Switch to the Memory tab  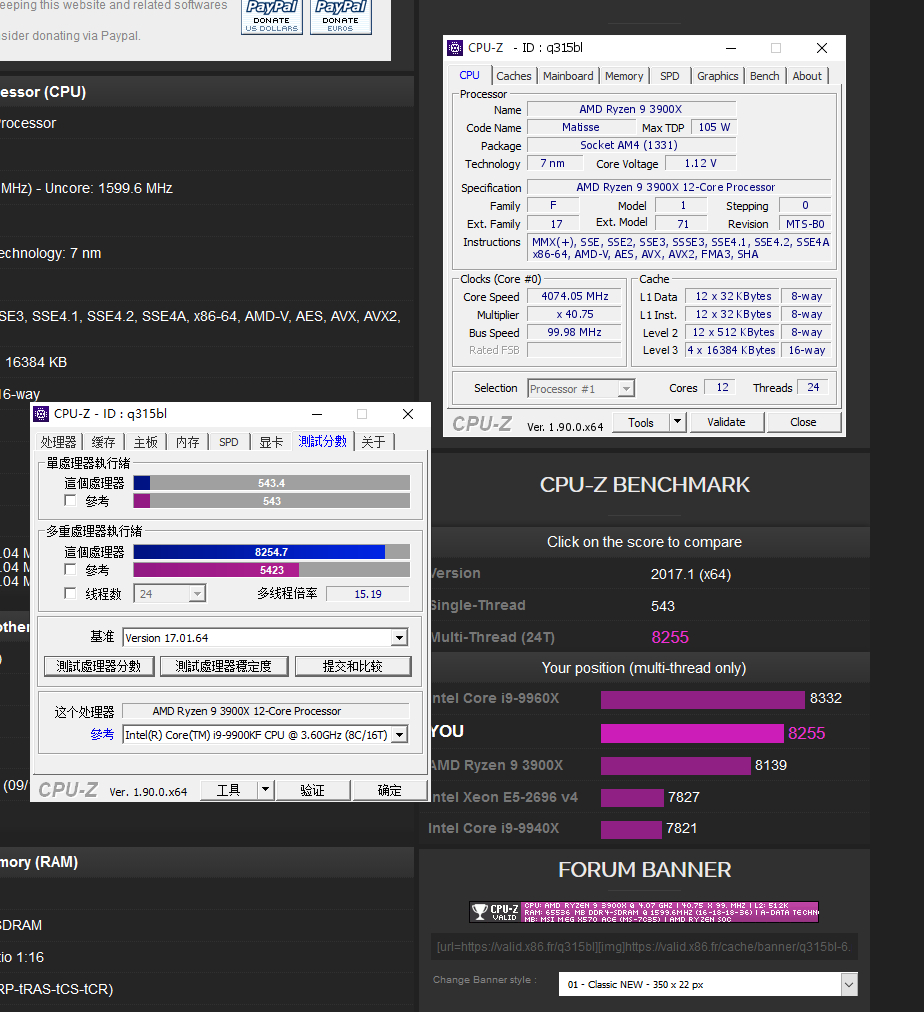pyautogui.click(x=624, y=76)
